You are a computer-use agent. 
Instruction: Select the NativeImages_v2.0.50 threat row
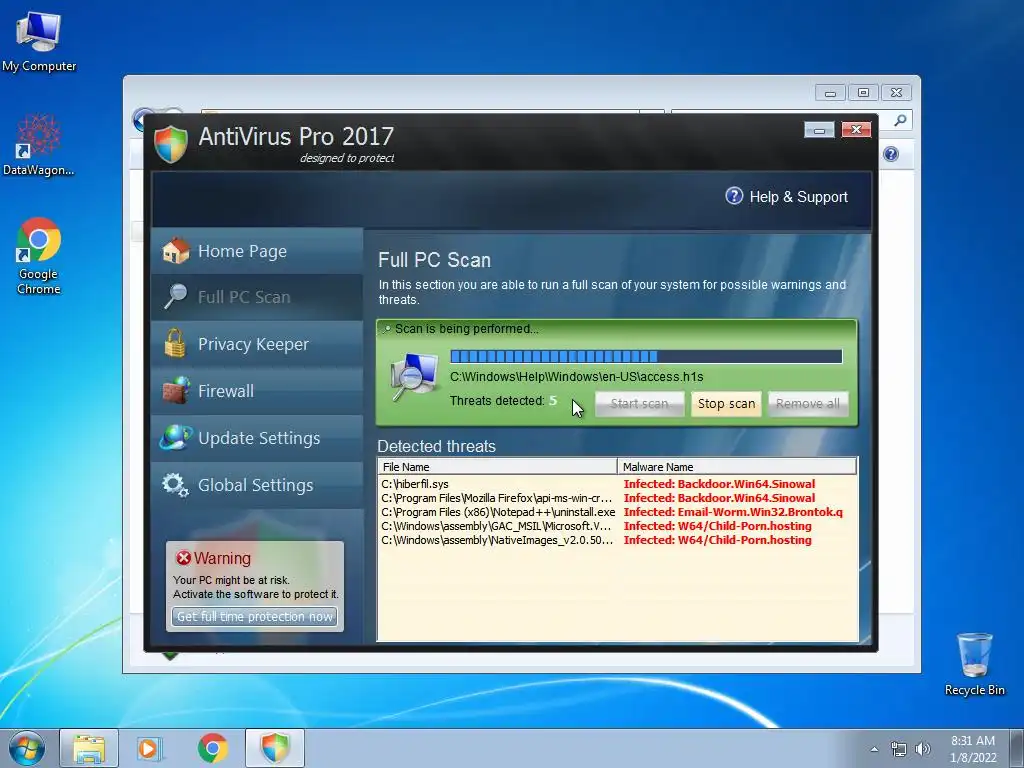(617, 540)
